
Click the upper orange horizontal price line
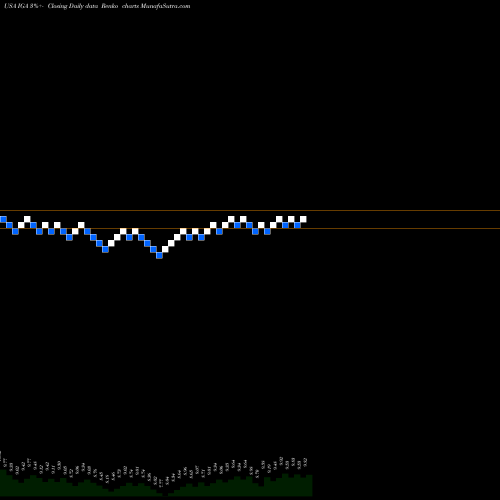click(250, 210)
